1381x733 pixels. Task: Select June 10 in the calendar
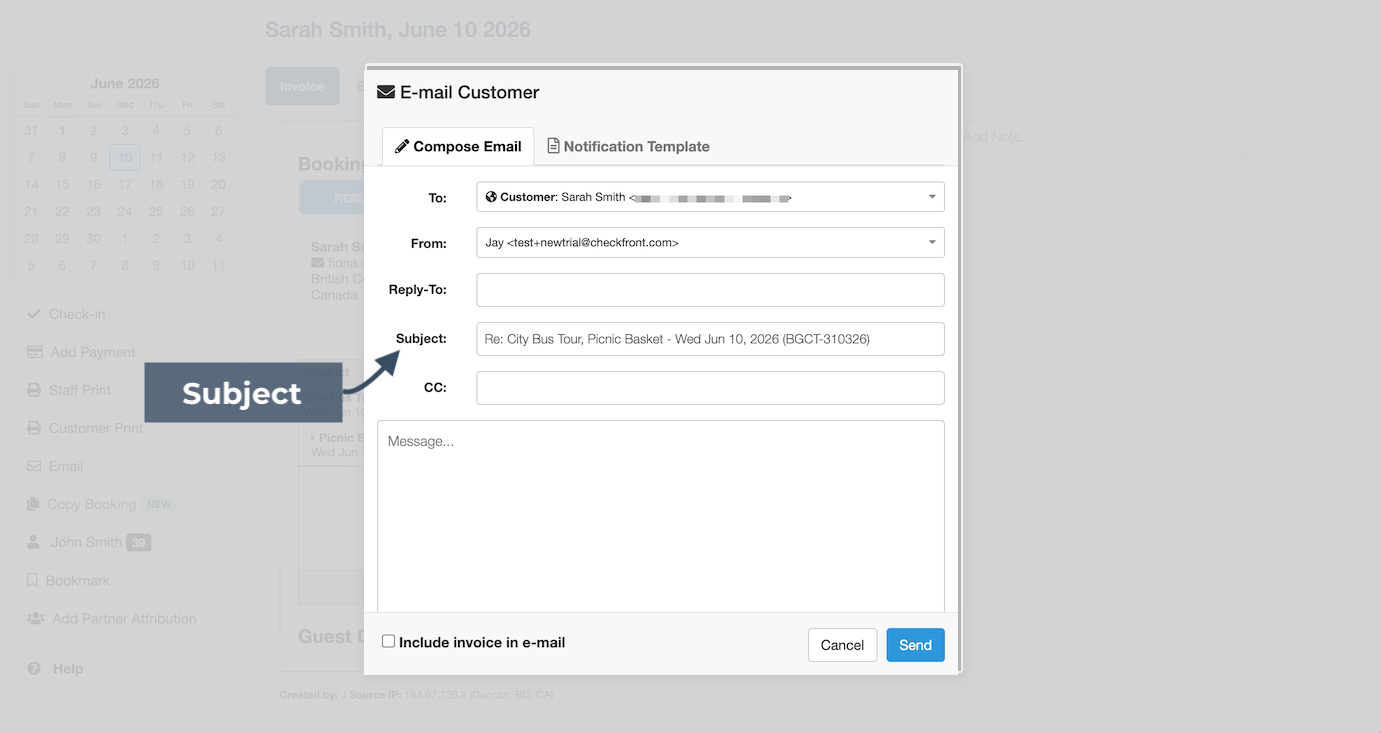[x=124, y=157]
